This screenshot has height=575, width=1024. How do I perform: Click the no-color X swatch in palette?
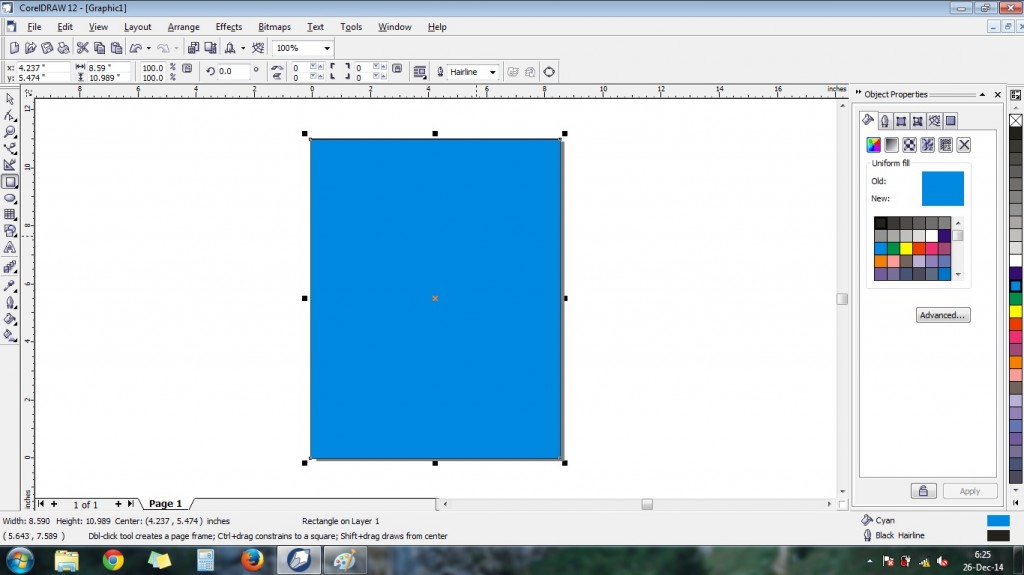tap(1016, 120)
